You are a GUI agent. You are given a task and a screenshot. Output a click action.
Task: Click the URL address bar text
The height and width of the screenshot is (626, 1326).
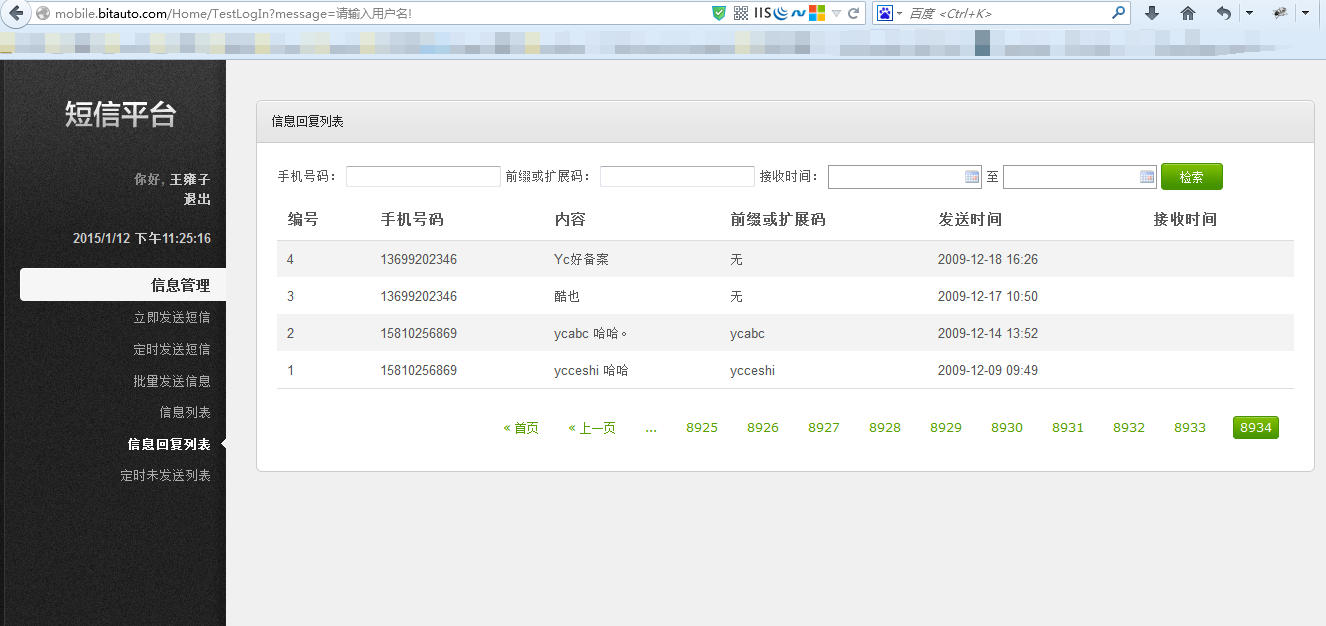point(232,14)
